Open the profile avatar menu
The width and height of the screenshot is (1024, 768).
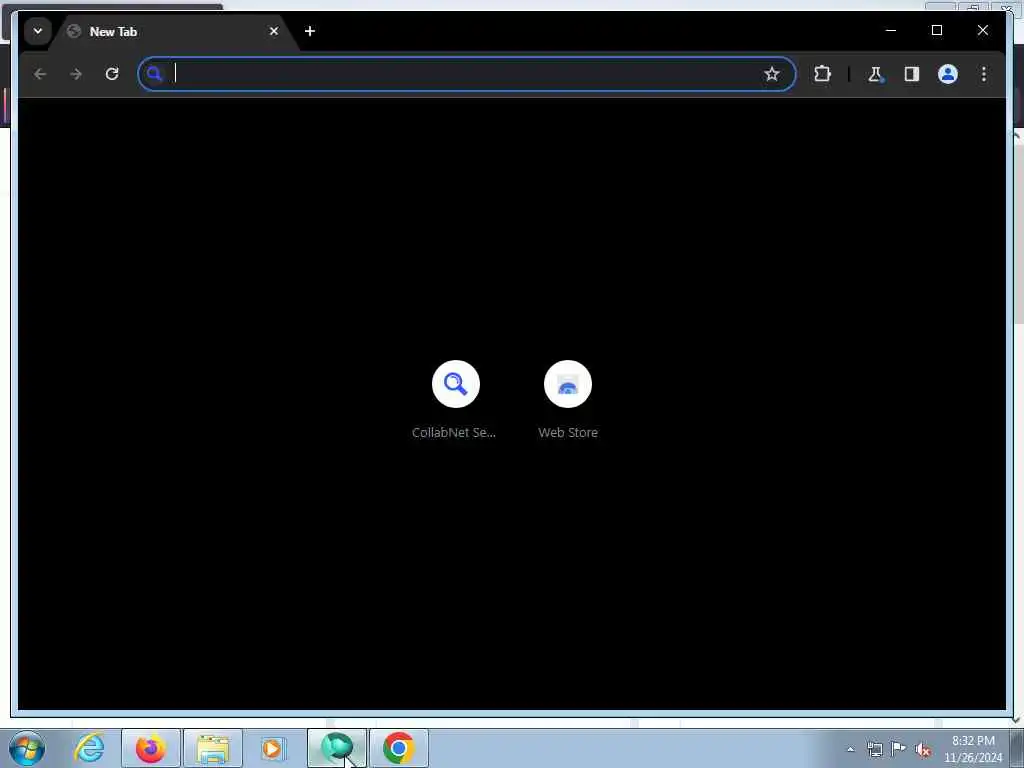pos(948,74)
